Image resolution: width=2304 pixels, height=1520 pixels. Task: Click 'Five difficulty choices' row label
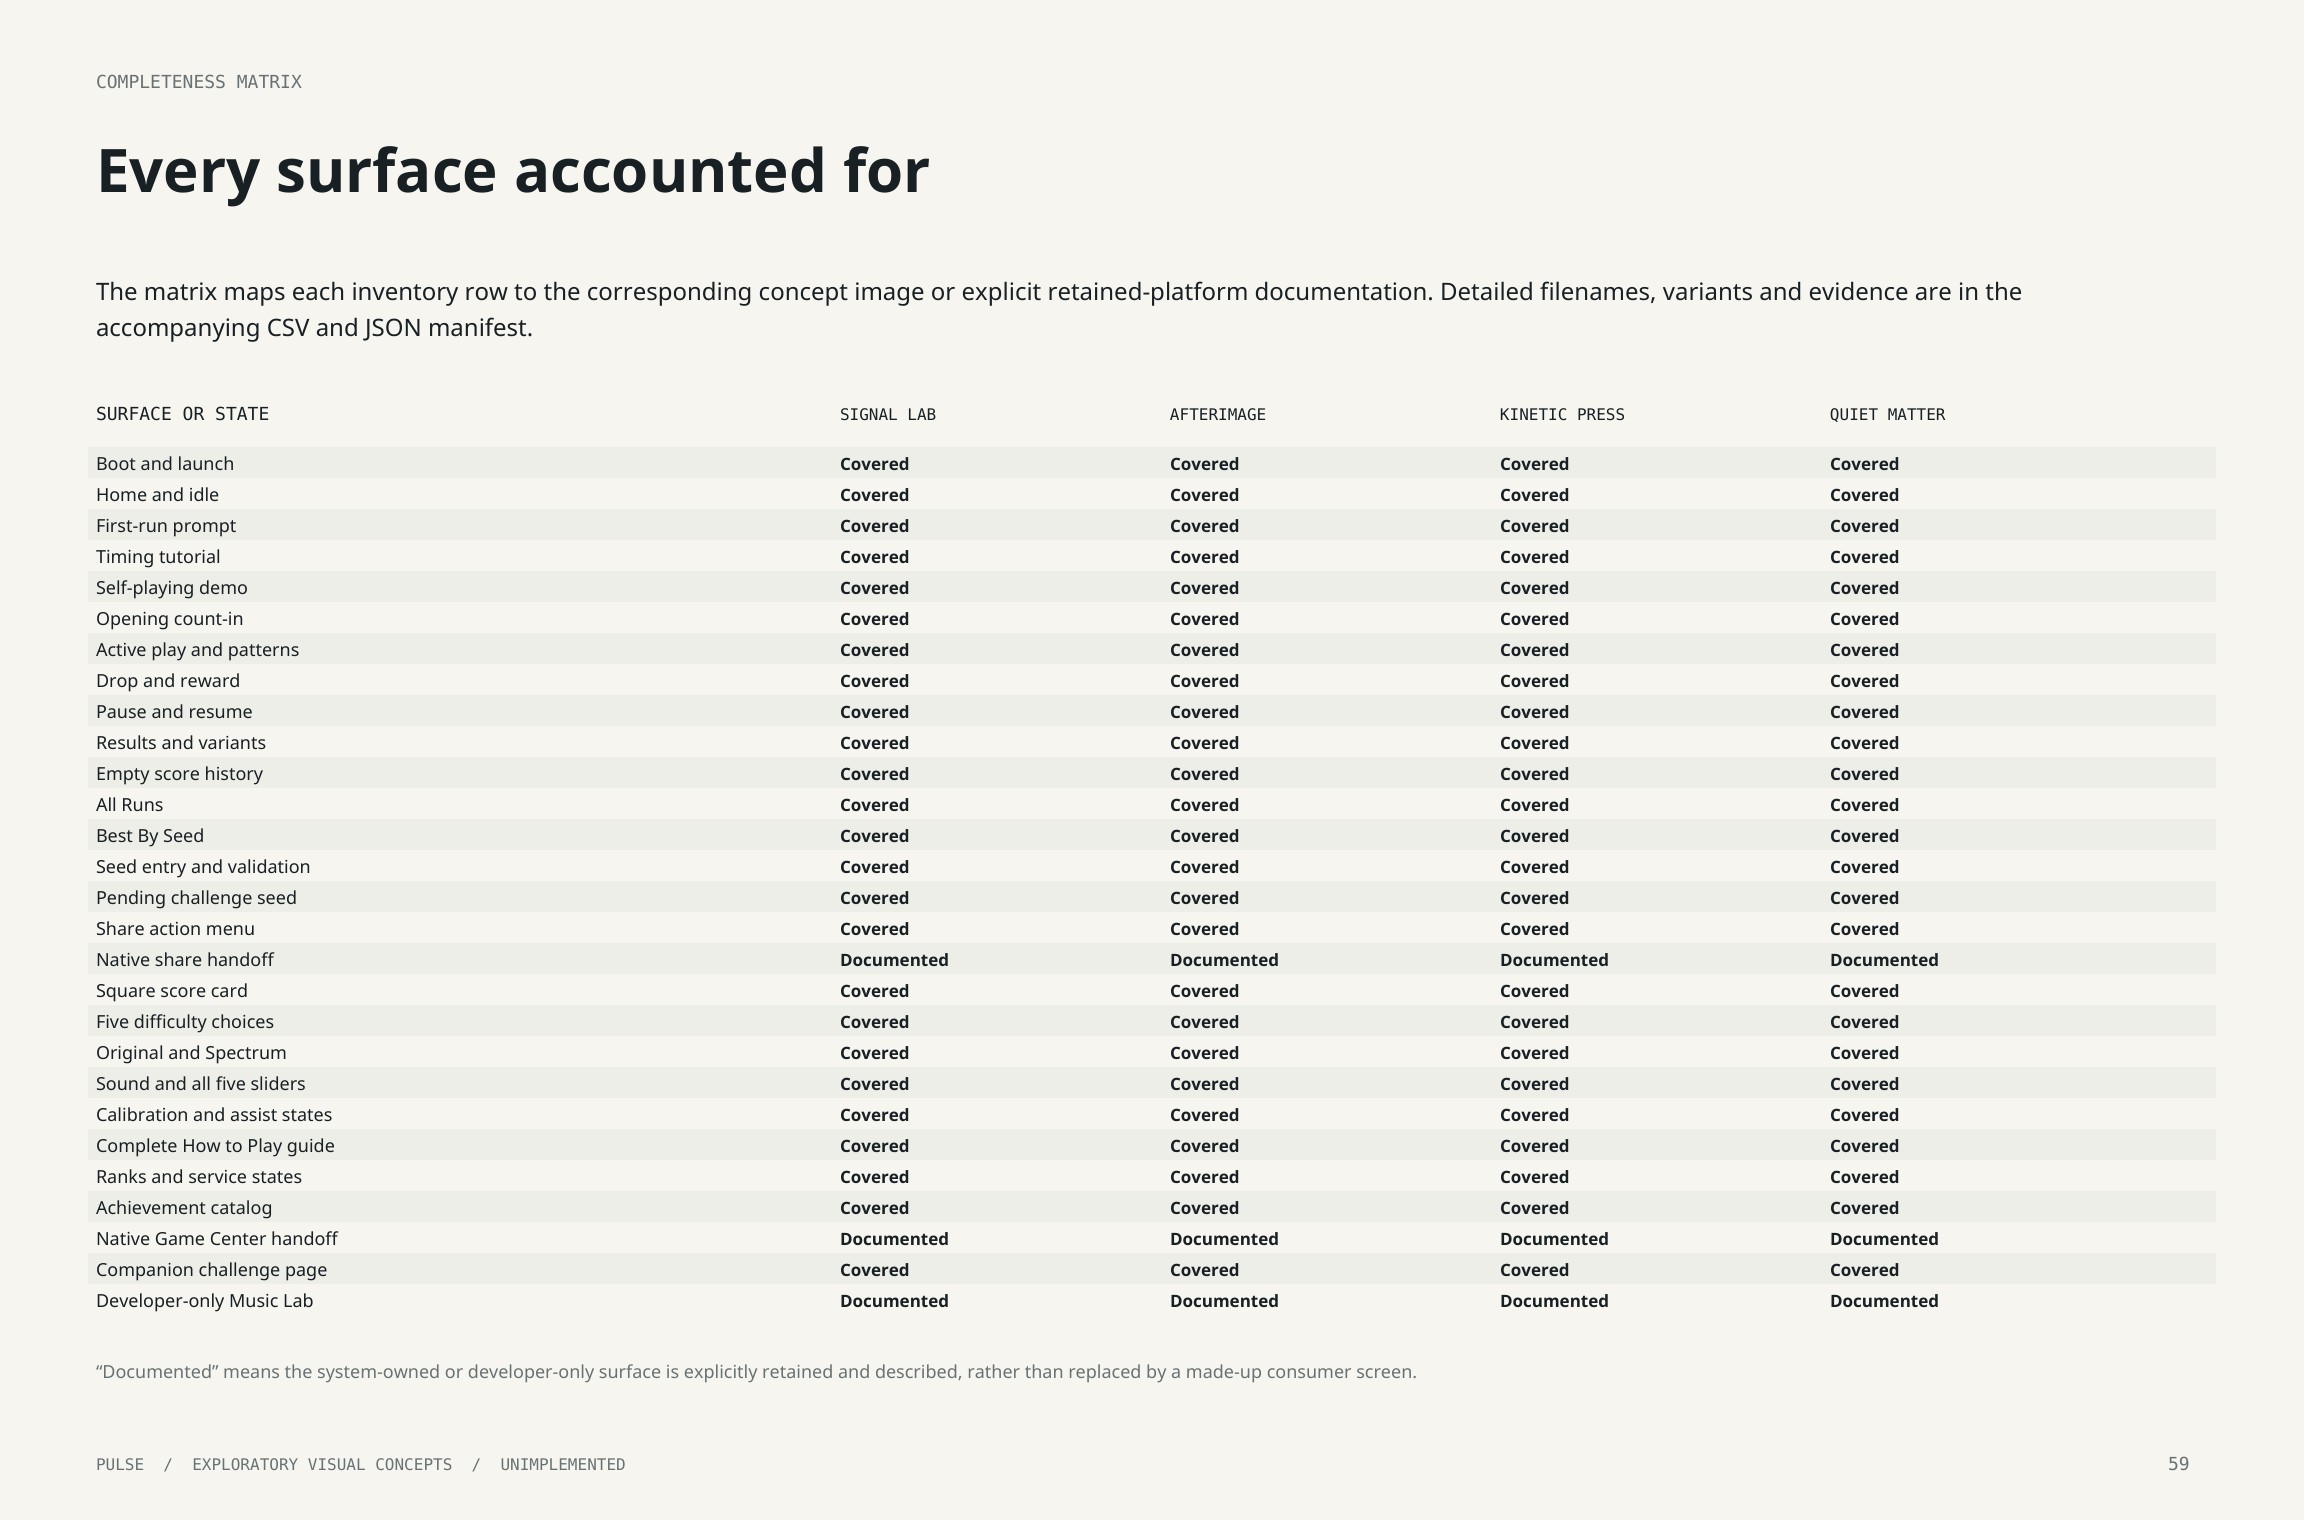tap(185, 1022)
